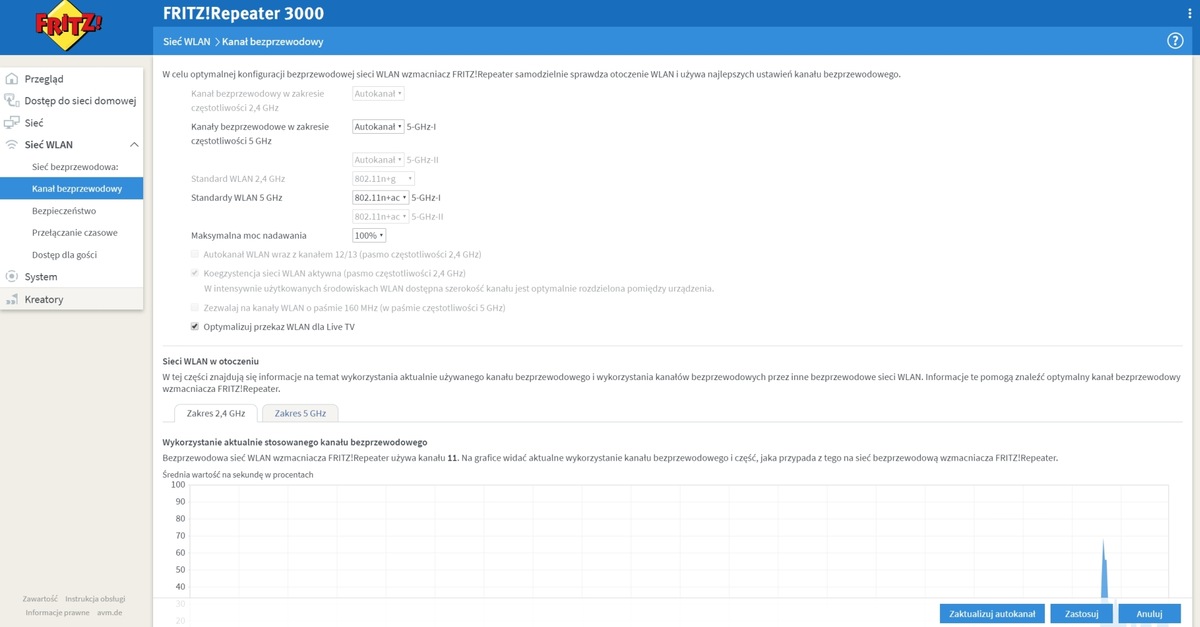Open Maksymalna moc nadawania 100% dropdown
The image size is (1200, 627).
tap(368, 235)
